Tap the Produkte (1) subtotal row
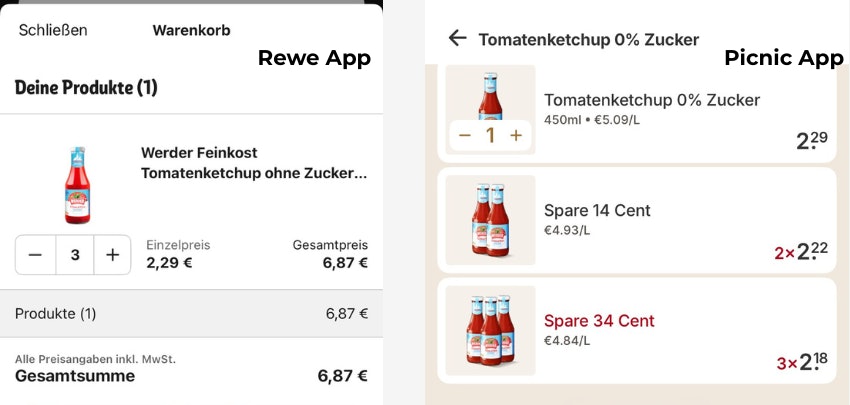Screen dimensions: 850x405 191,313
